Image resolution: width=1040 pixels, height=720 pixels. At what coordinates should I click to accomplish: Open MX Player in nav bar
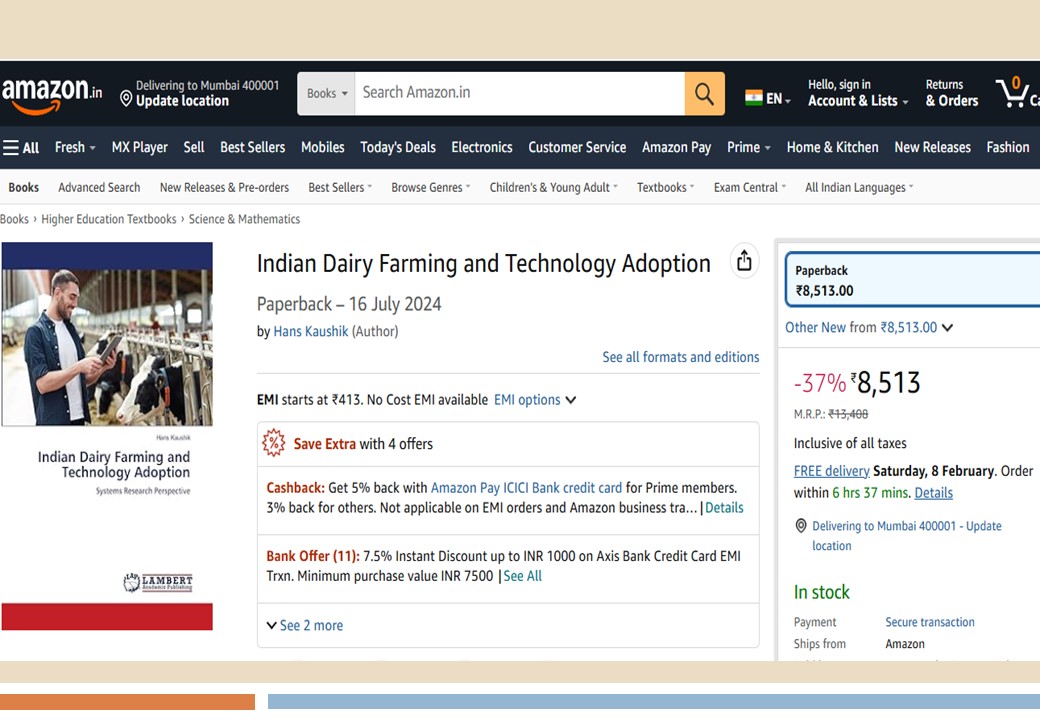point(139,147)
